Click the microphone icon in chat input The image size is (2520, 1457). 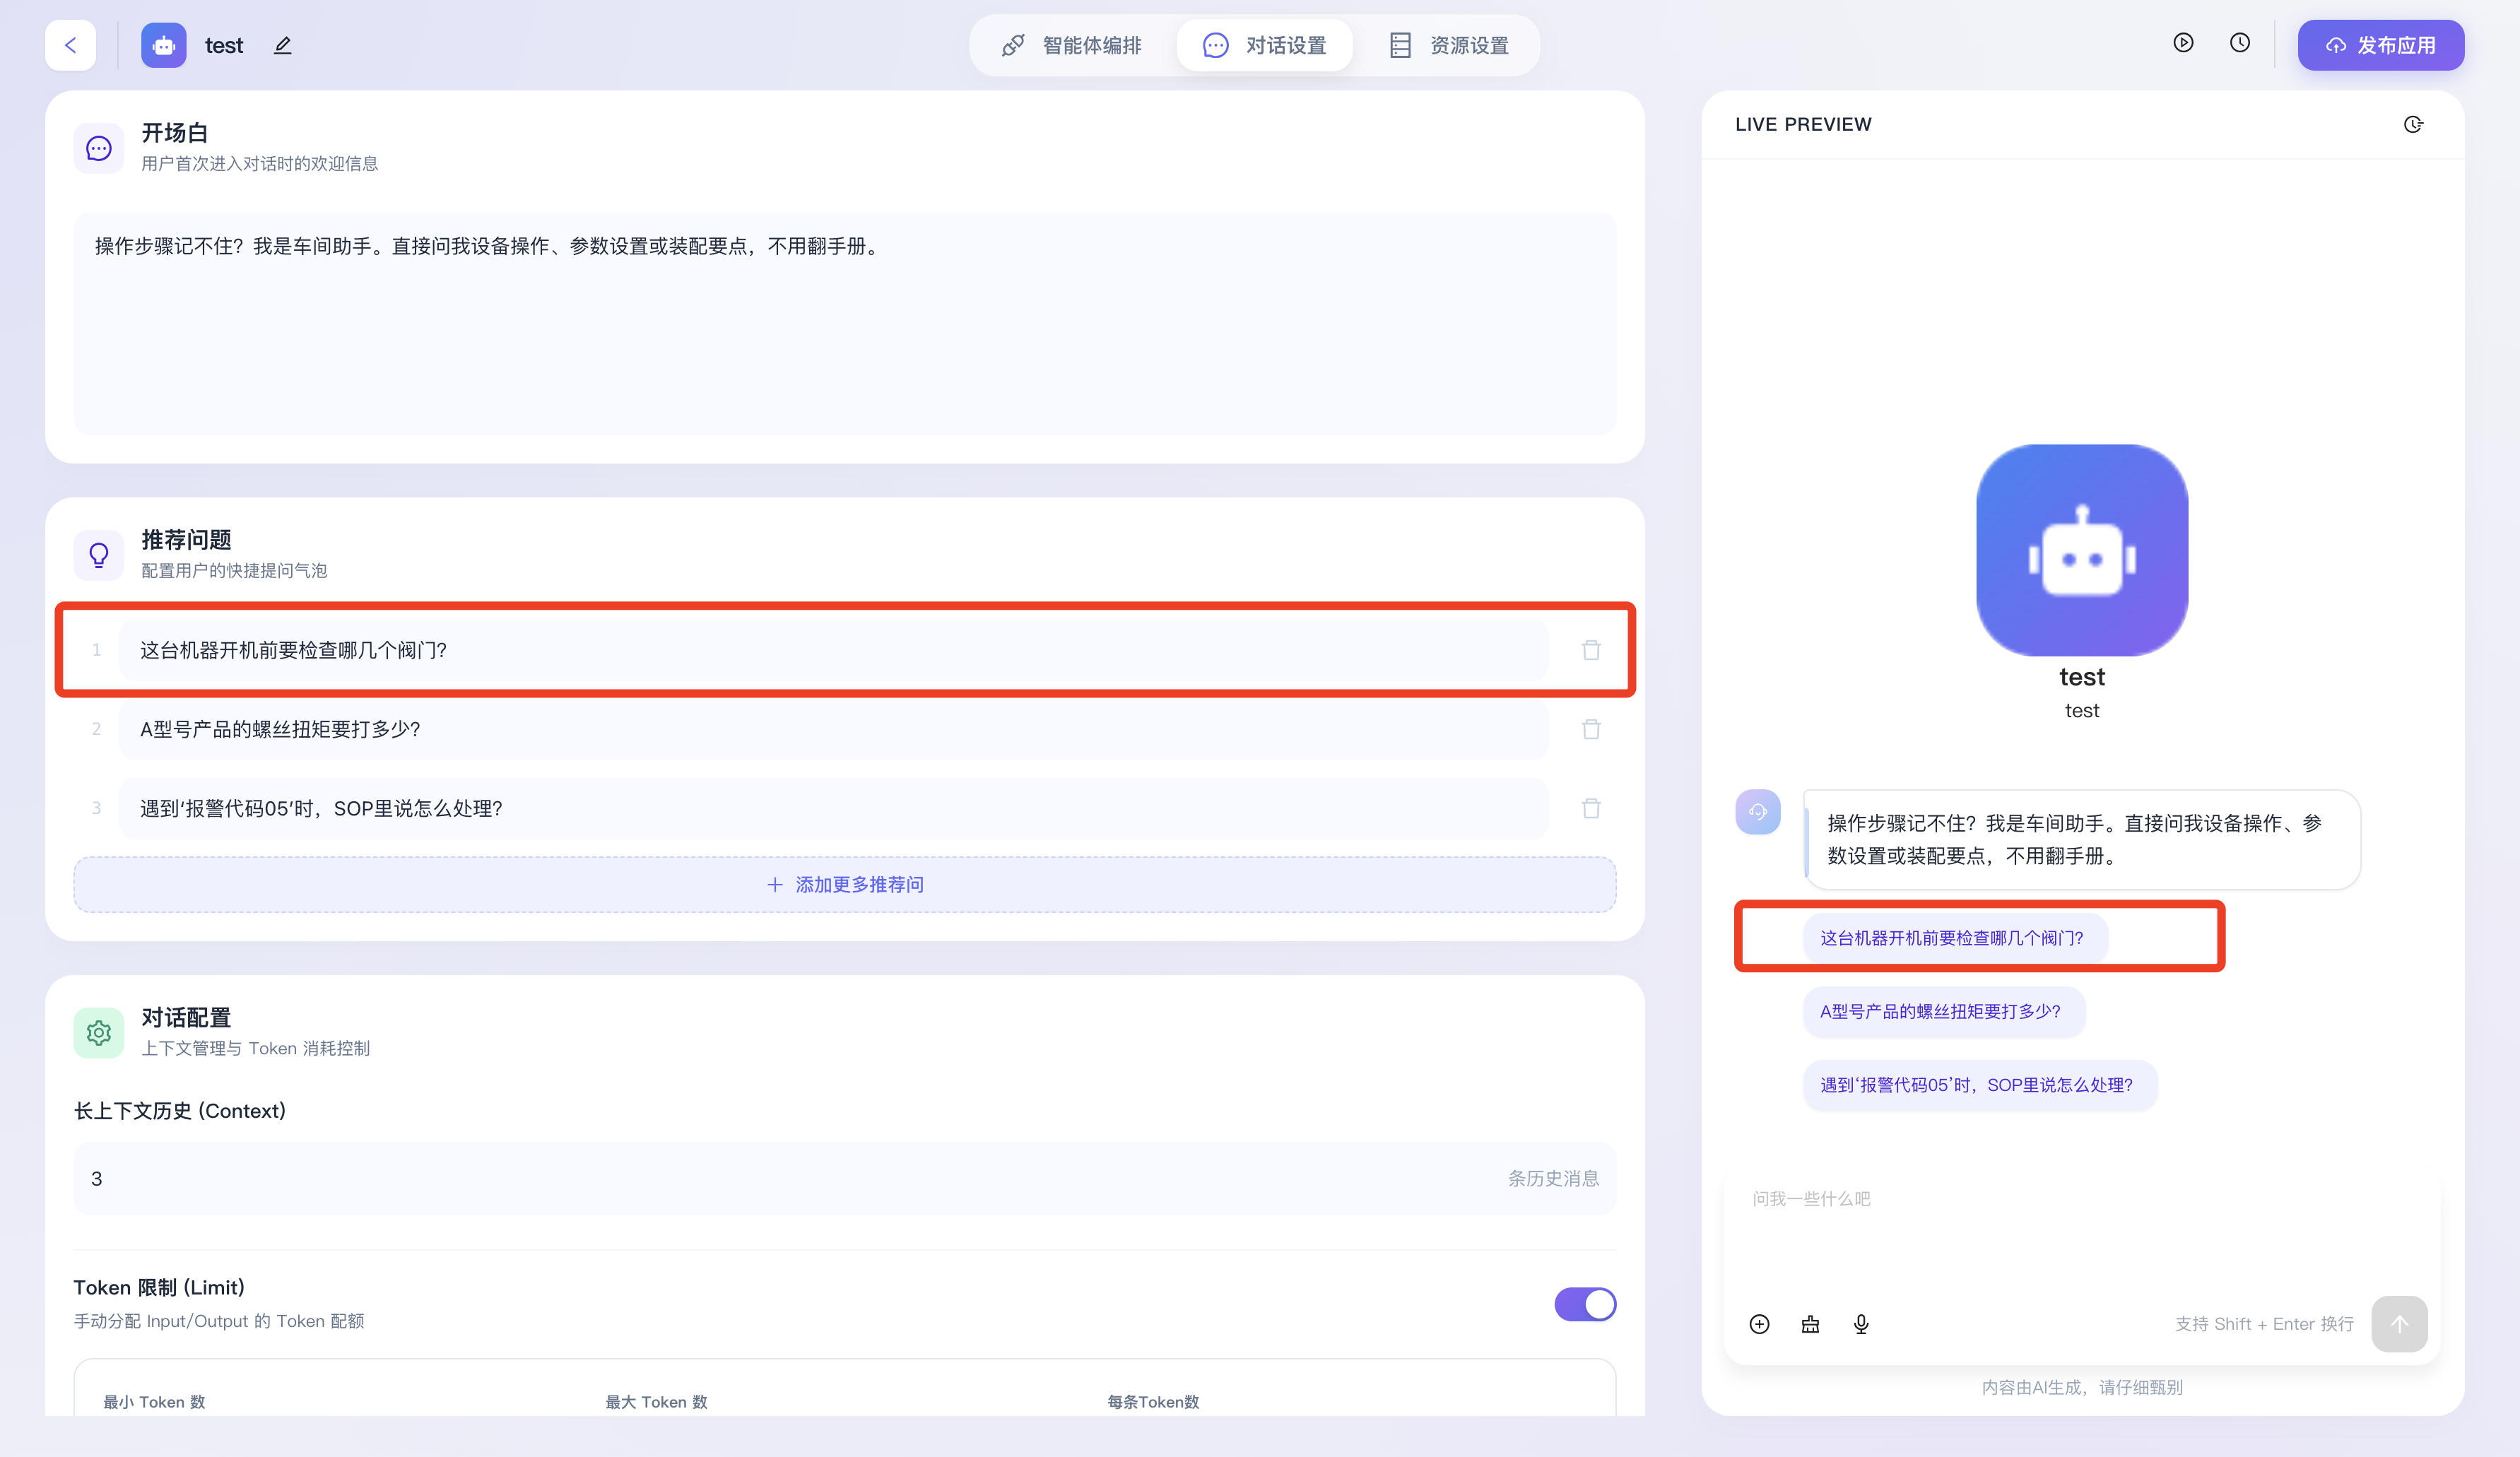[x=1861, y=1324]
